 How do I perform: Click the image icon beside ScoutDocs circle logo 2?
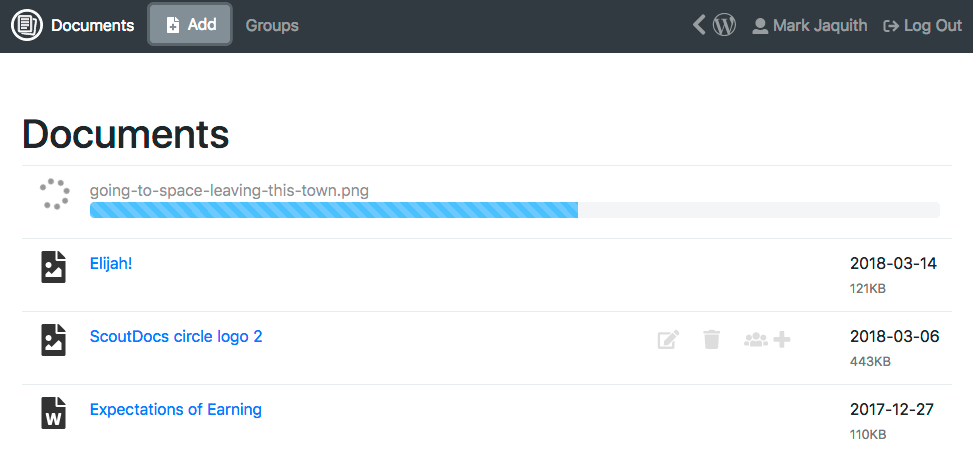(54, 340)
